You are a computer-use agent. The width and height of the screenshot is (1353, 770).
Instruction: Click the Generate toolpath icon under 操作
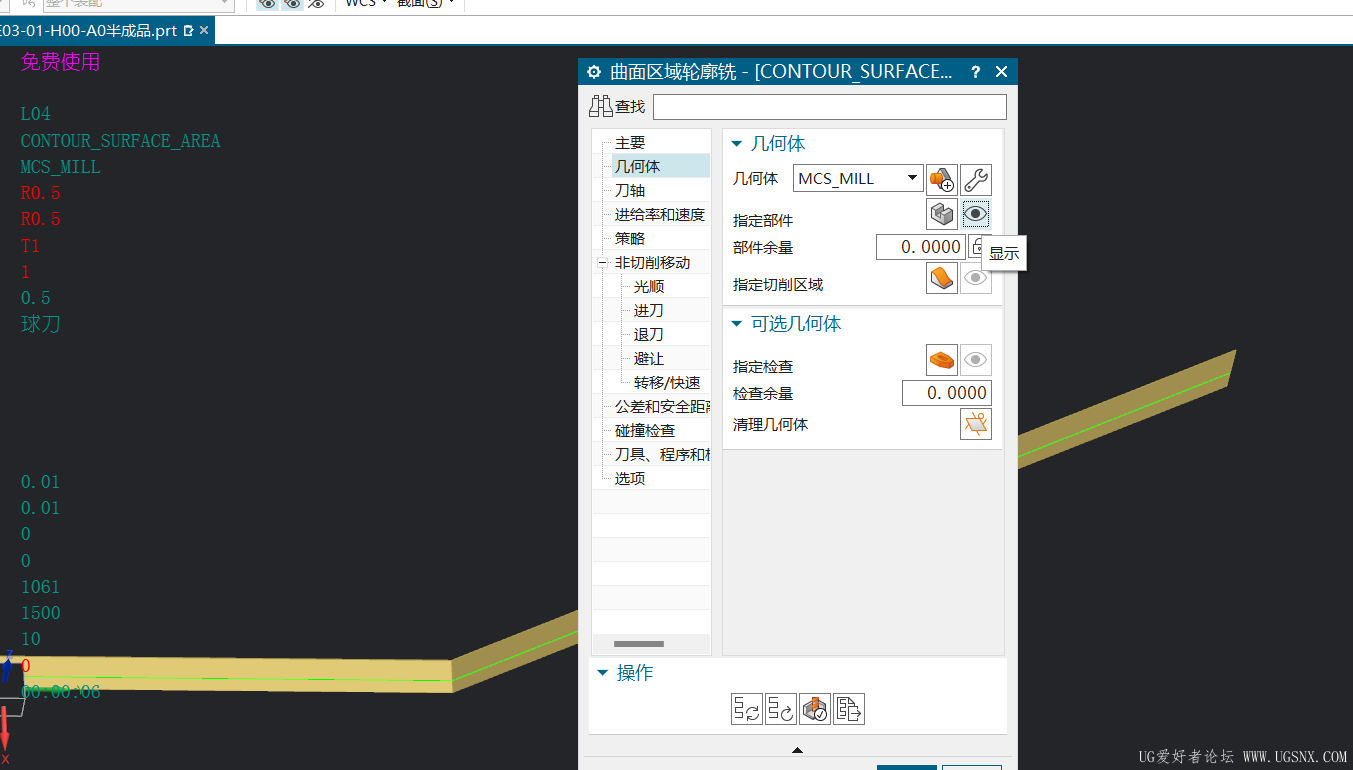pyautogui.click(x=747, y=709)
